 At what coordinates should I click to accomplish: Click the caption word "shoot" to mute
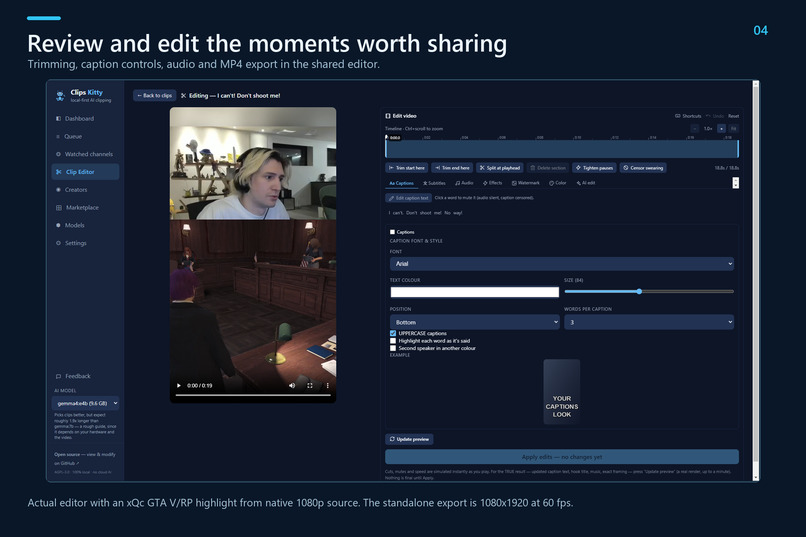click(426, 213)
